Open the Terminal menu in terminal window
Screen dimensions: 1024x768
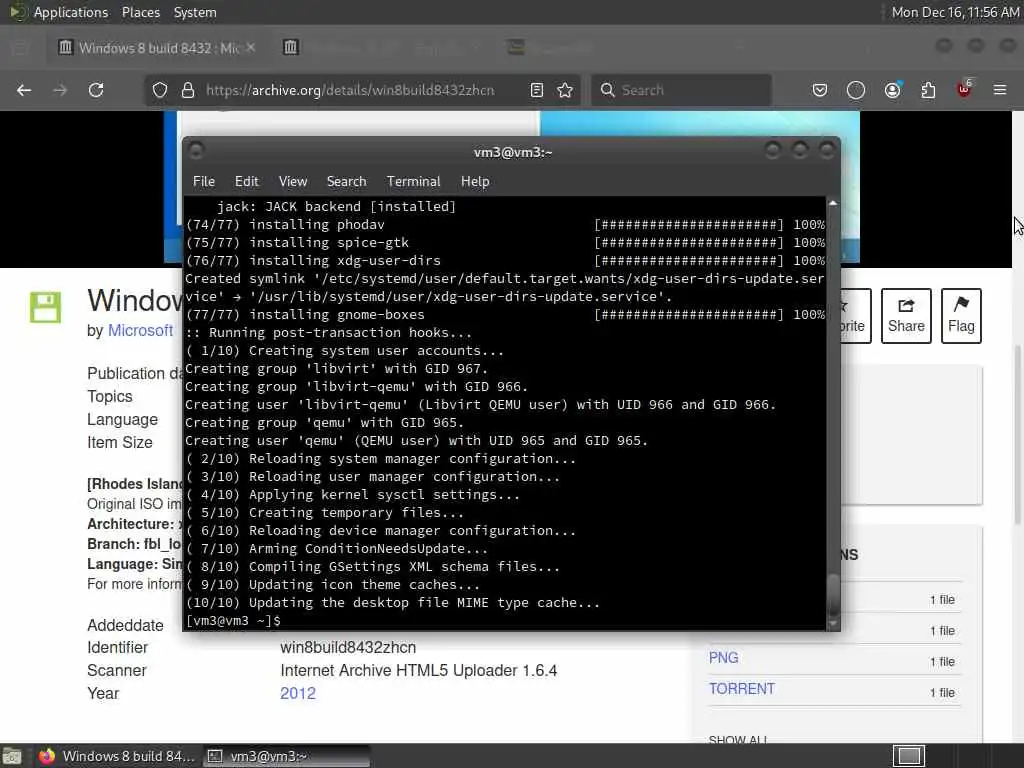tap(413, 182)
